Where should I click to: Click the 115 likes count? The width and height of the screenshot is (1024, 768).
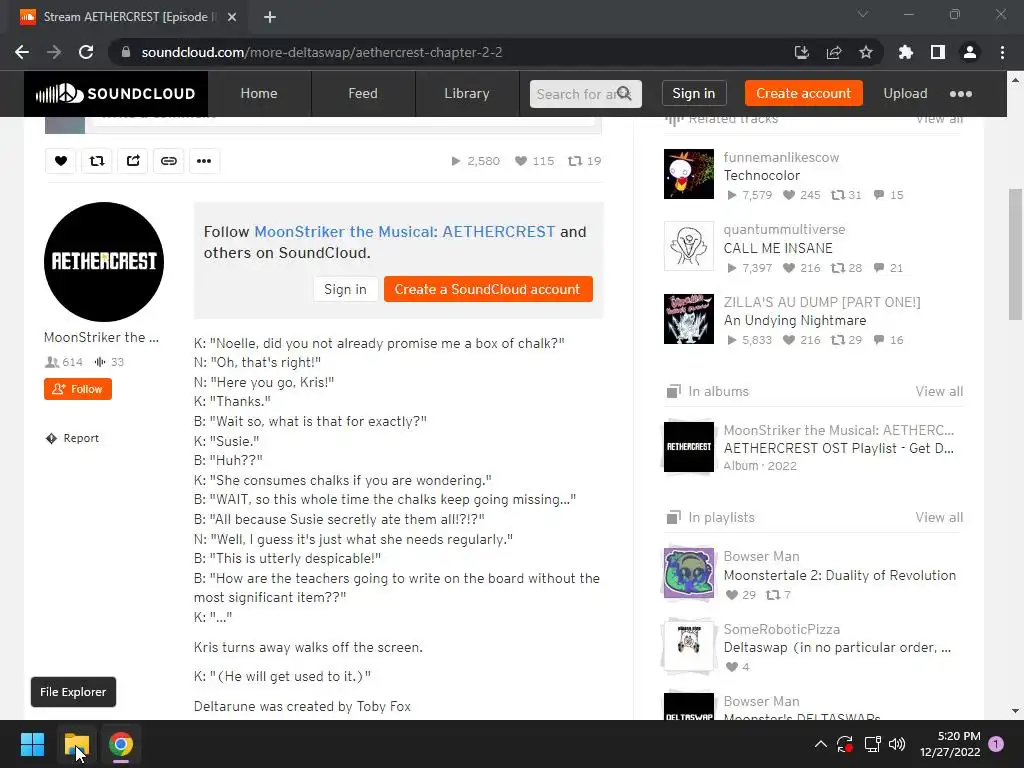click(534, 161)
